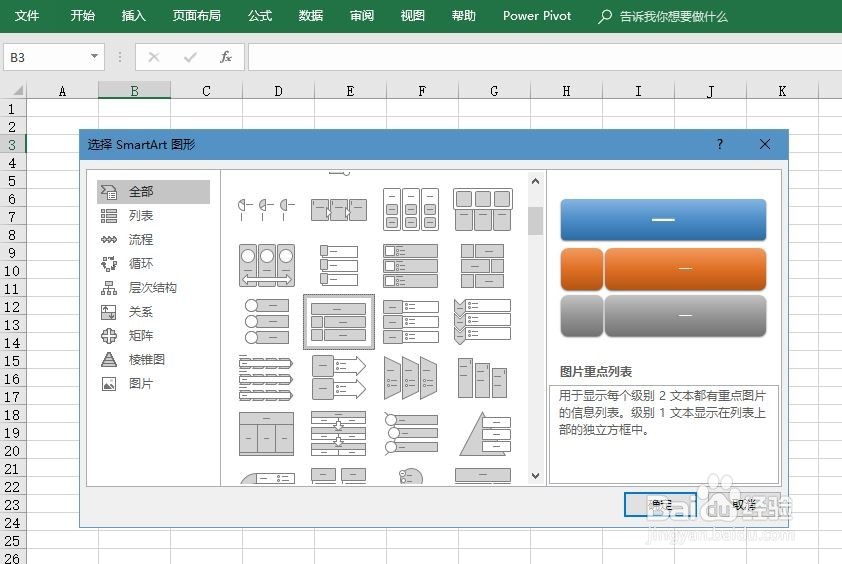
Task: Select row 25 header
Action: point(13,540)
